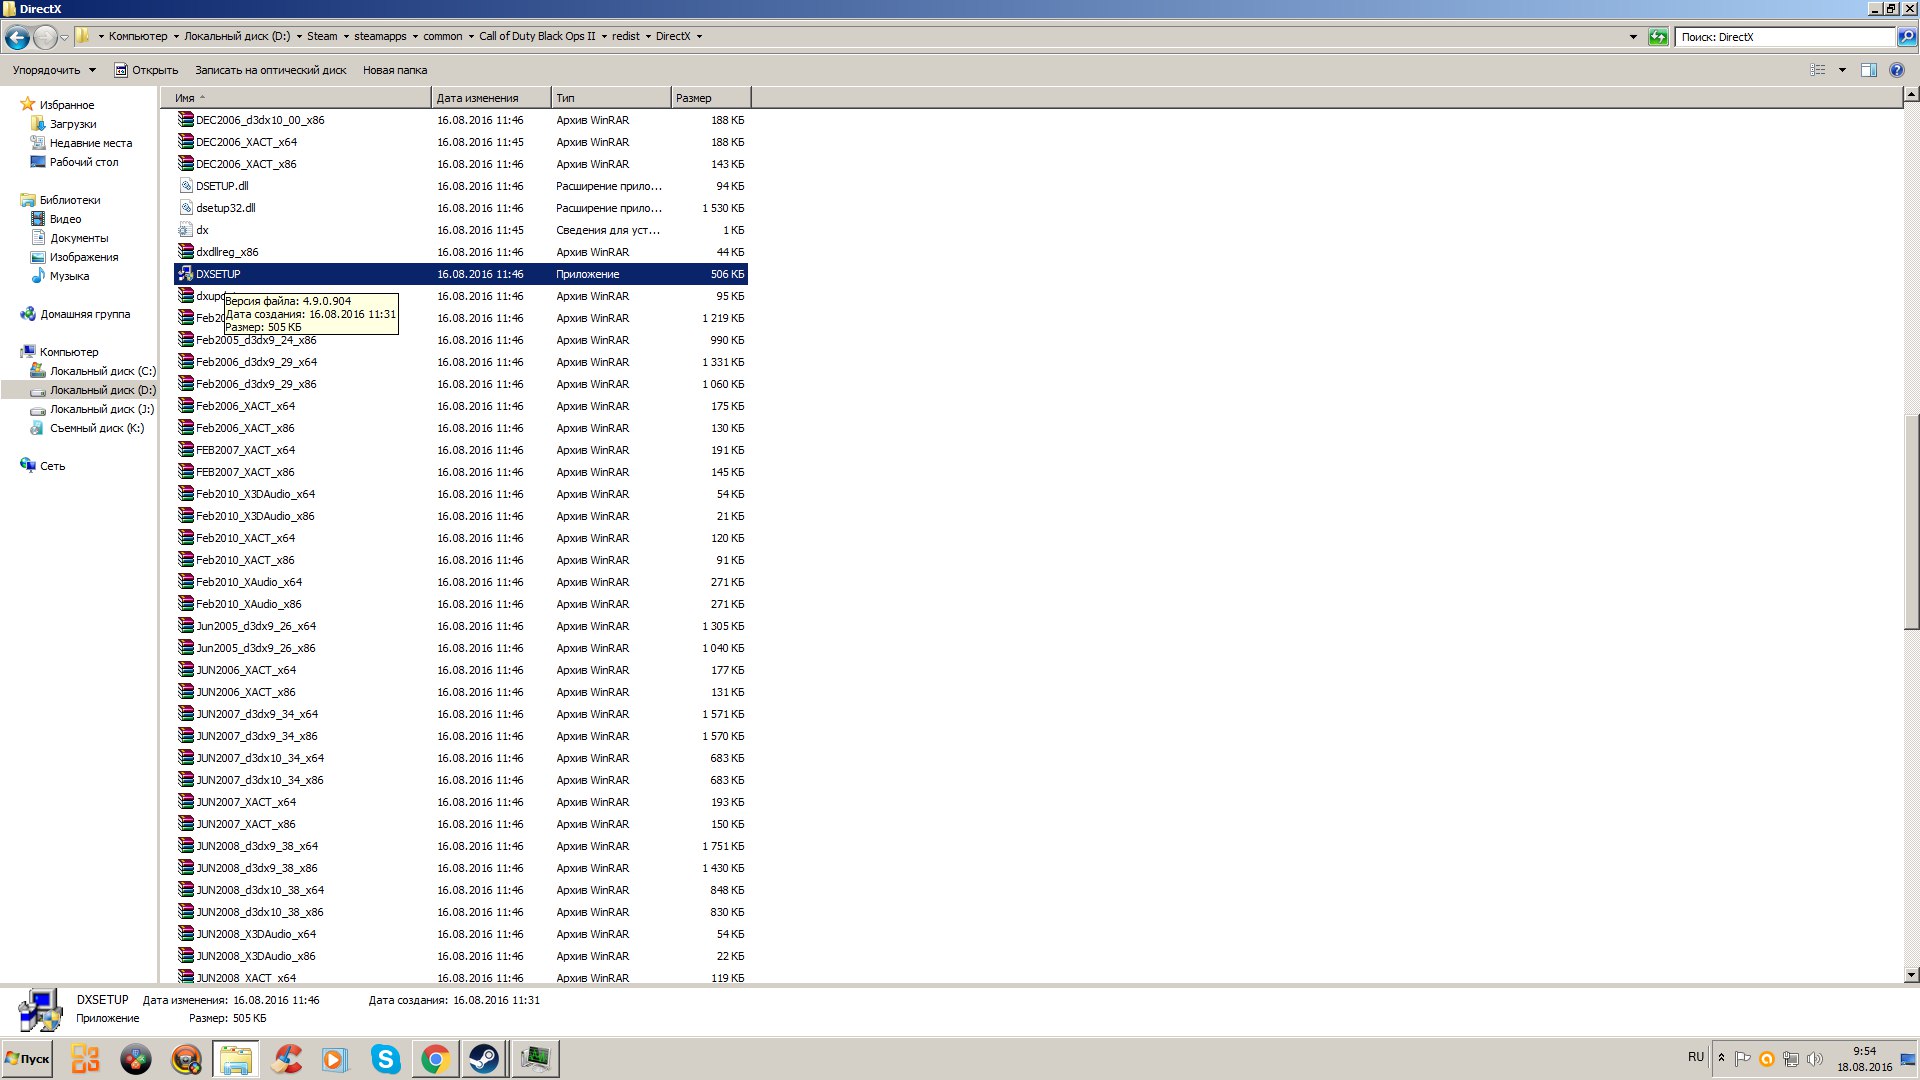Click the Открыть toolbar button
This screenshot has height=1080, width=1920.
[146, 70]
